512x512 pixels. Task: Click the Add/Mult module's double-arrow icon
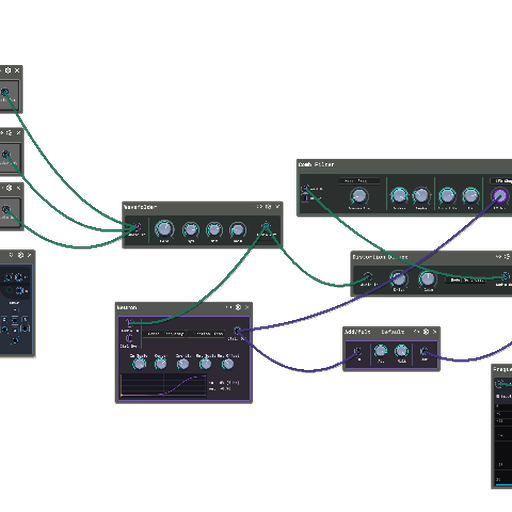(x=417, y=332)
